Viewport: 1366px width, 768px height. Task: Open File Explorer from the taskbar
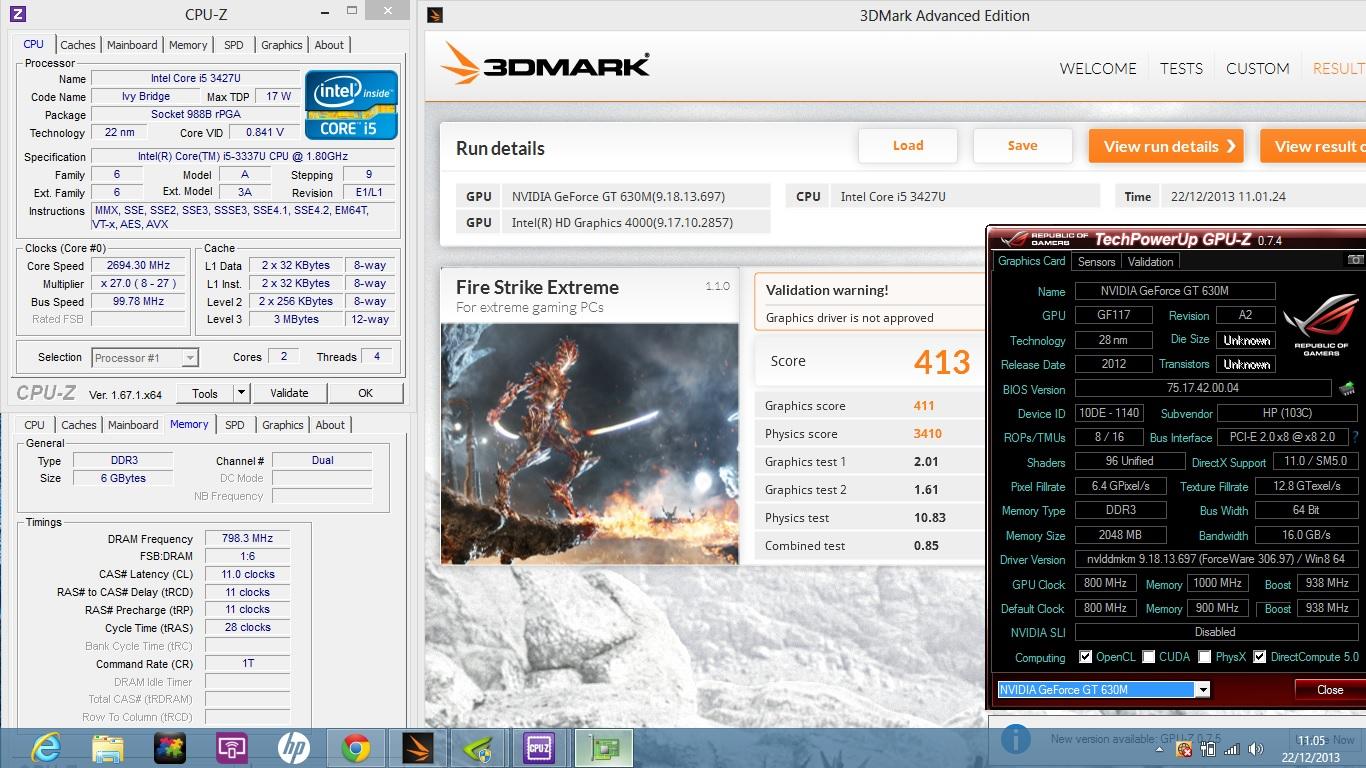tap(107, 748)
